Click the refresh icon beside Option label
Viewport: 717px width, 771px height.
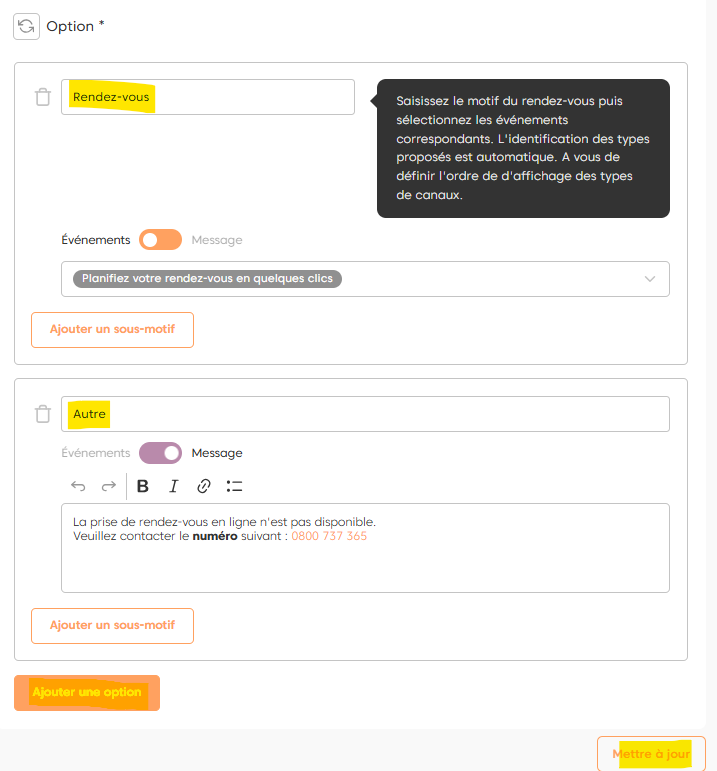point(26,26)
